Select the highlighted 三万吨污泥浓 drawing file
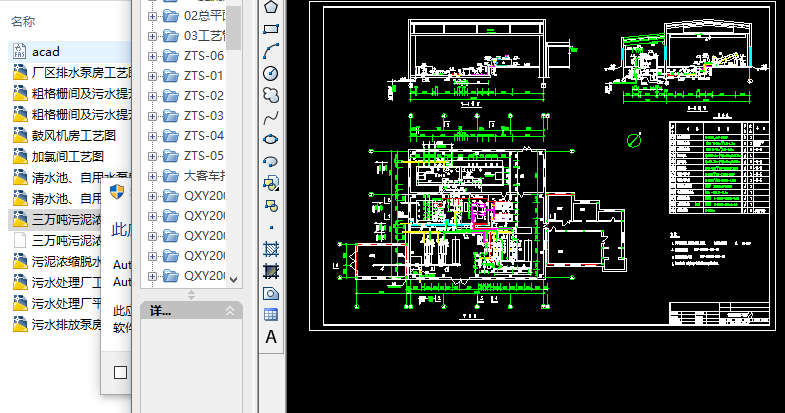This screenshot has height=413, width=785. (x=55, y=219)
